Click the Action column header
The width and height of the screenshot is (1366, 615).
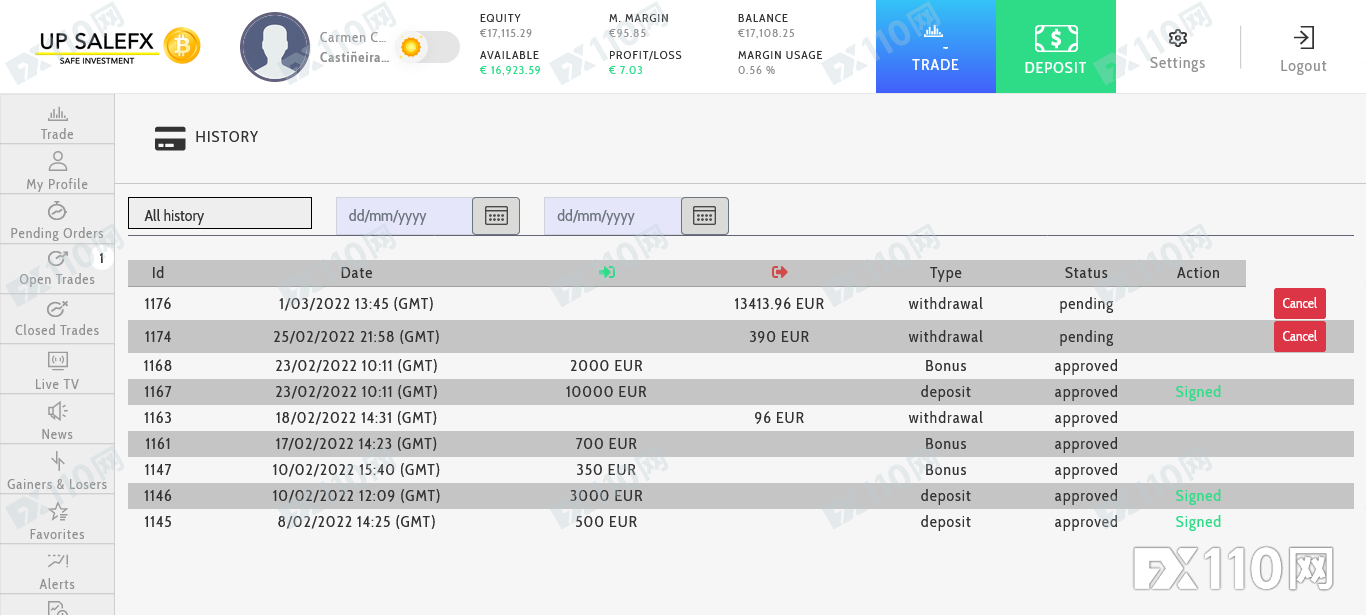tap(1198, 273)
